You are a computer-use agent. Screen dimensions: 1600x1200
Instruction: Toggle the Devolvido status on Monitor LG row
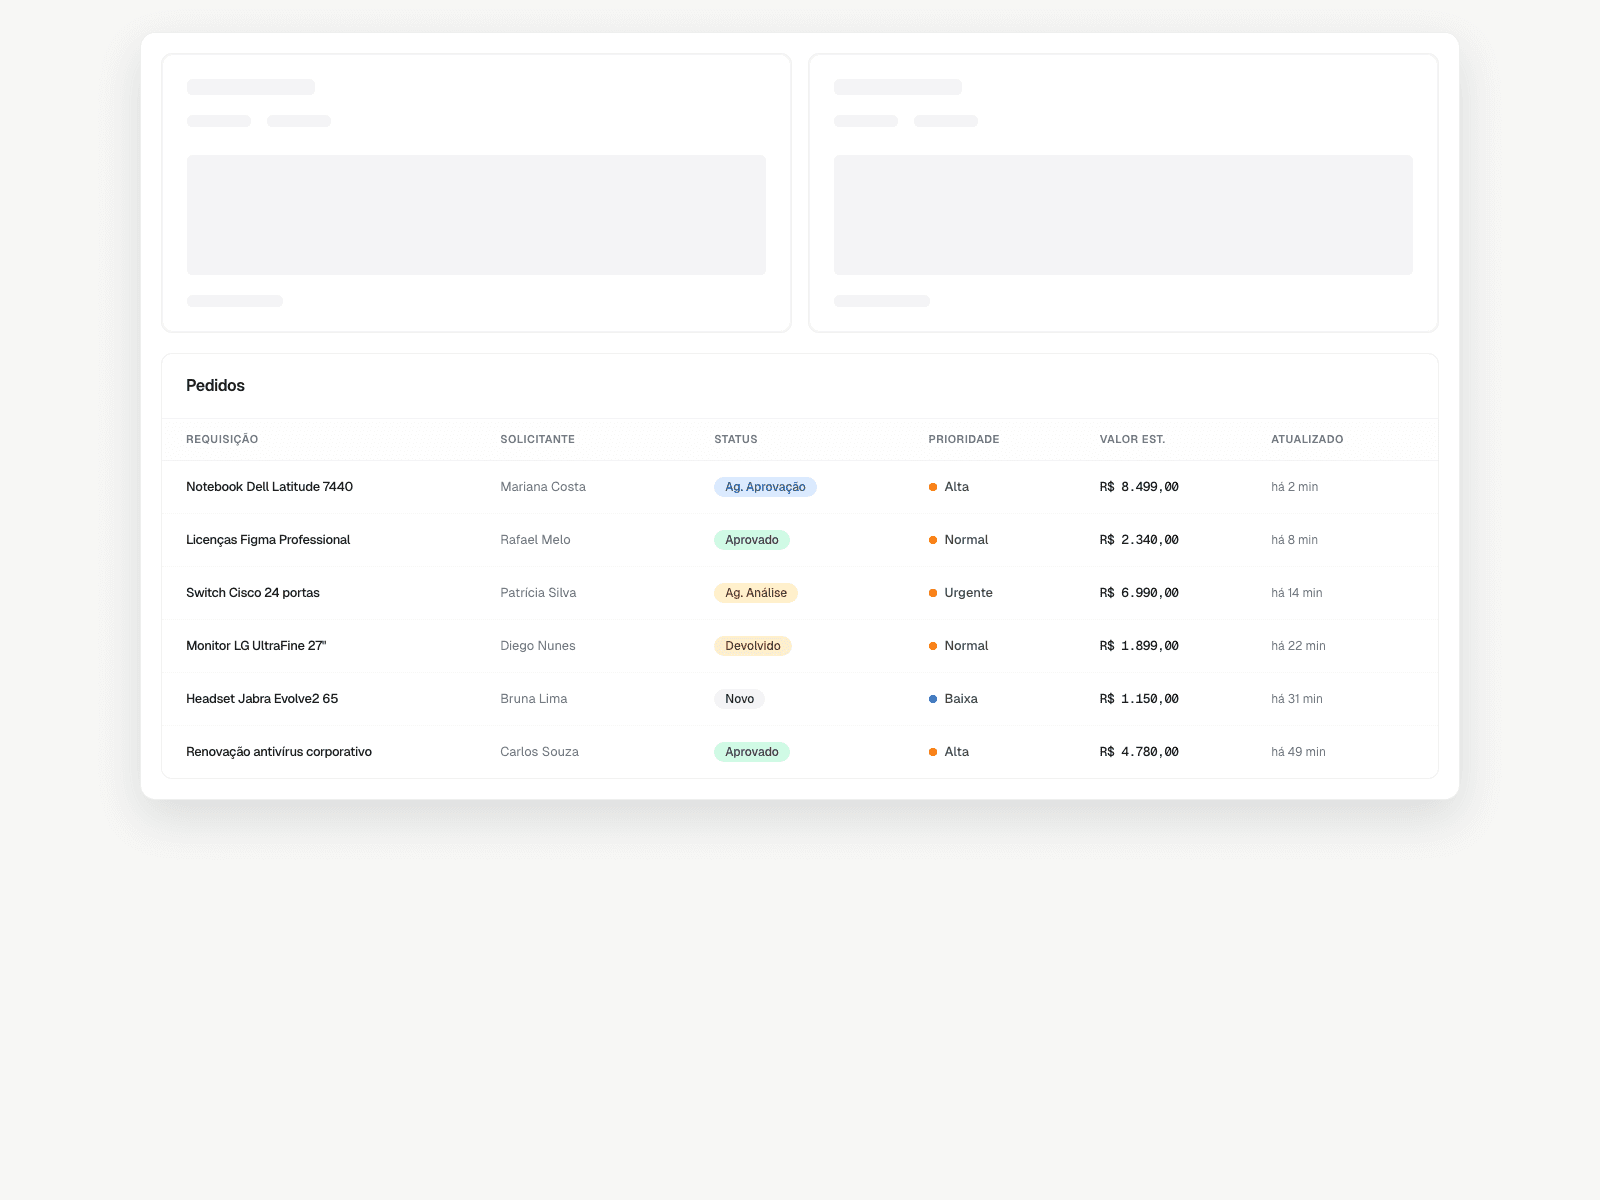[753, 645]
